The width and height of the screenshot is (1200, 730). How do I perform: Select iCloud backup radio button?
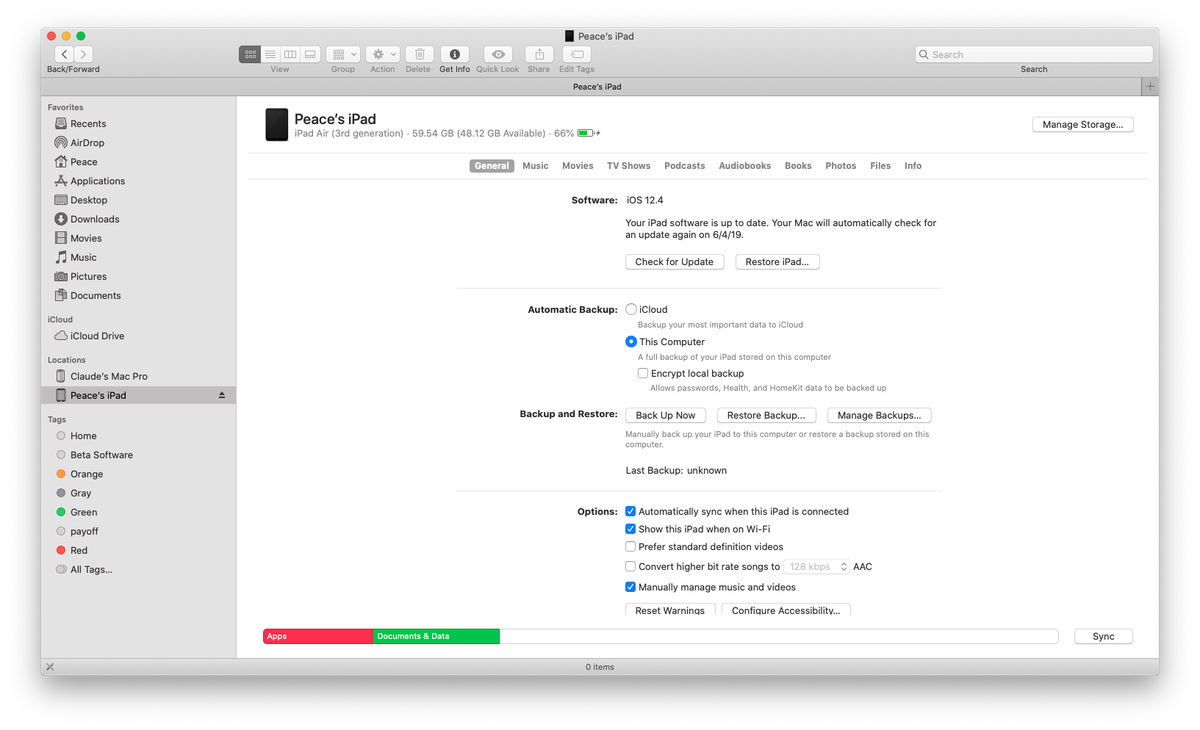[x=631, y=310]
